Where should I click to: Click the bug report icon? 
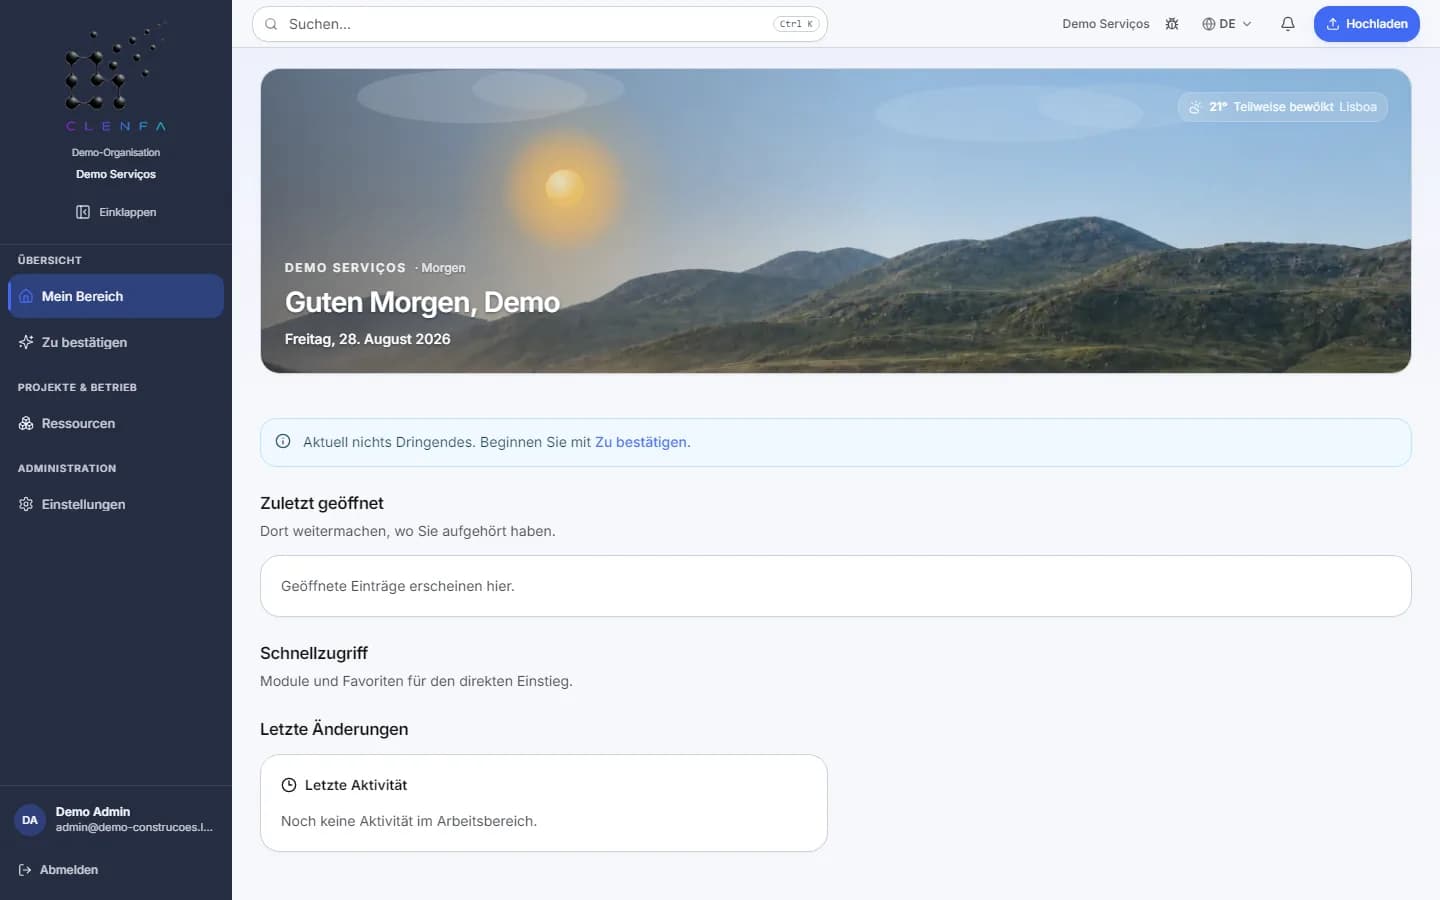coord(1172,24)
